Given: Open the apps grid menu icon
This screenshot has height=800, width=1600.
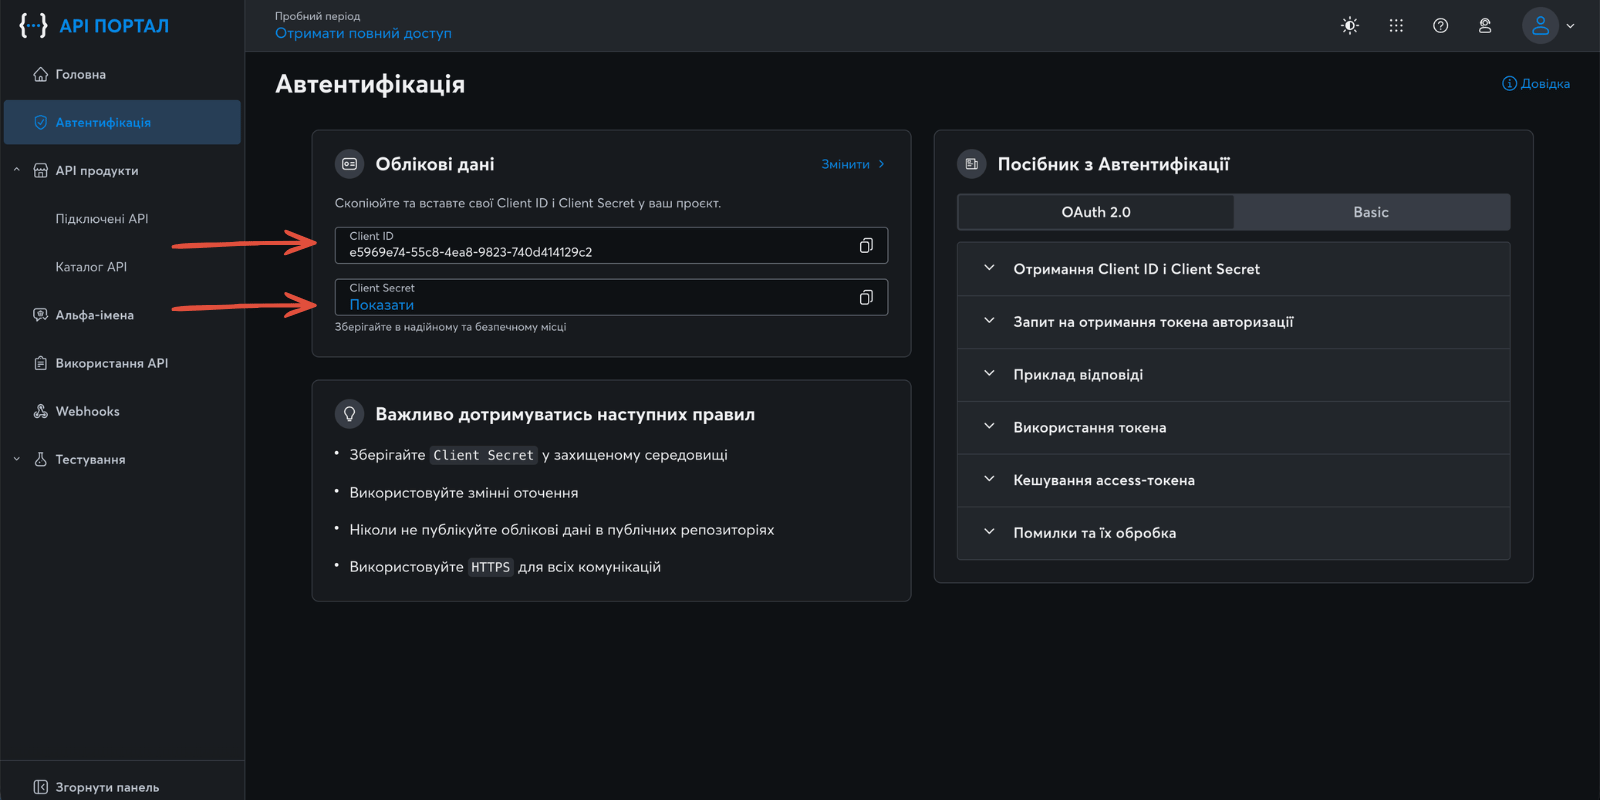Looking at the screenshot, I should [1396, 26].
